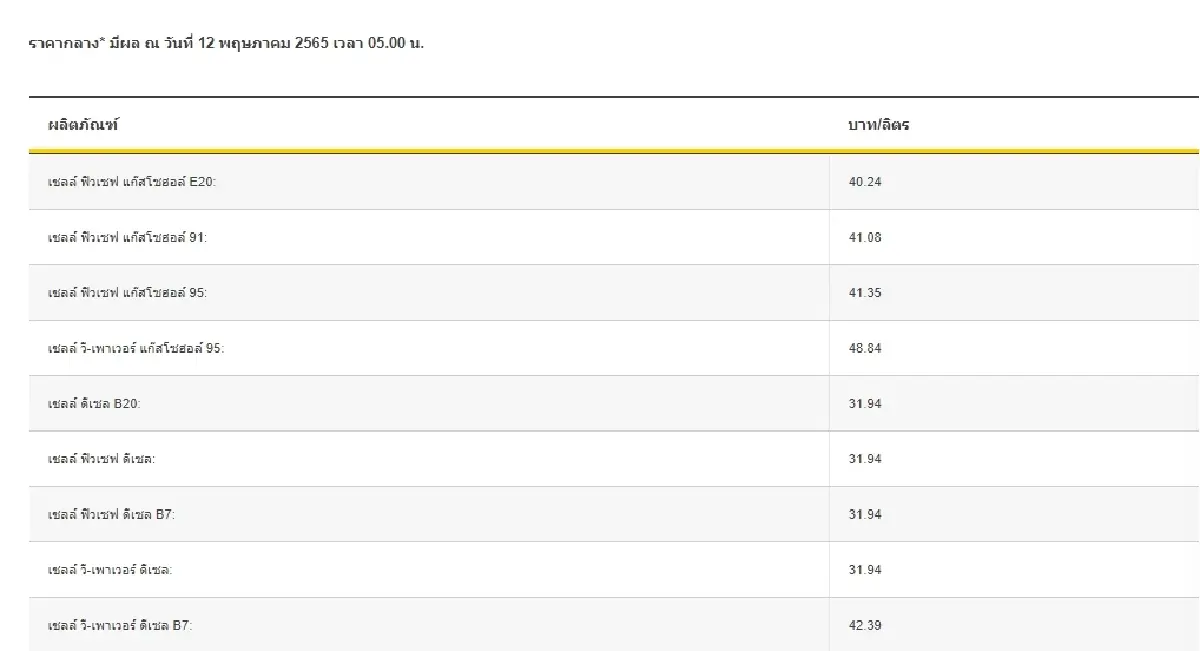Select the ผลิตภัณฑ์ column header
This screenshot has width=1200, height=651.
(83, 125)
